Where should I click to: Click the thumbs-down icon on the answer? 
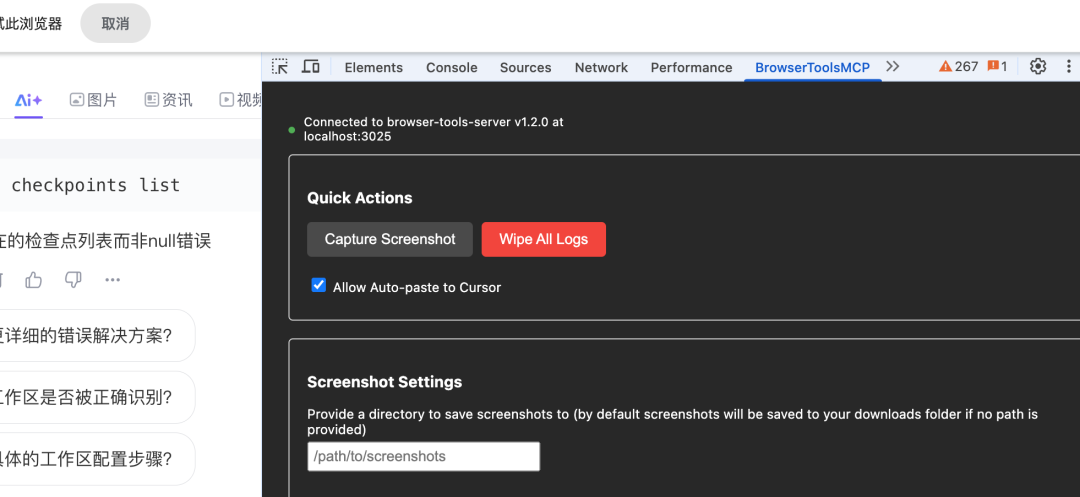coord(73,280)
